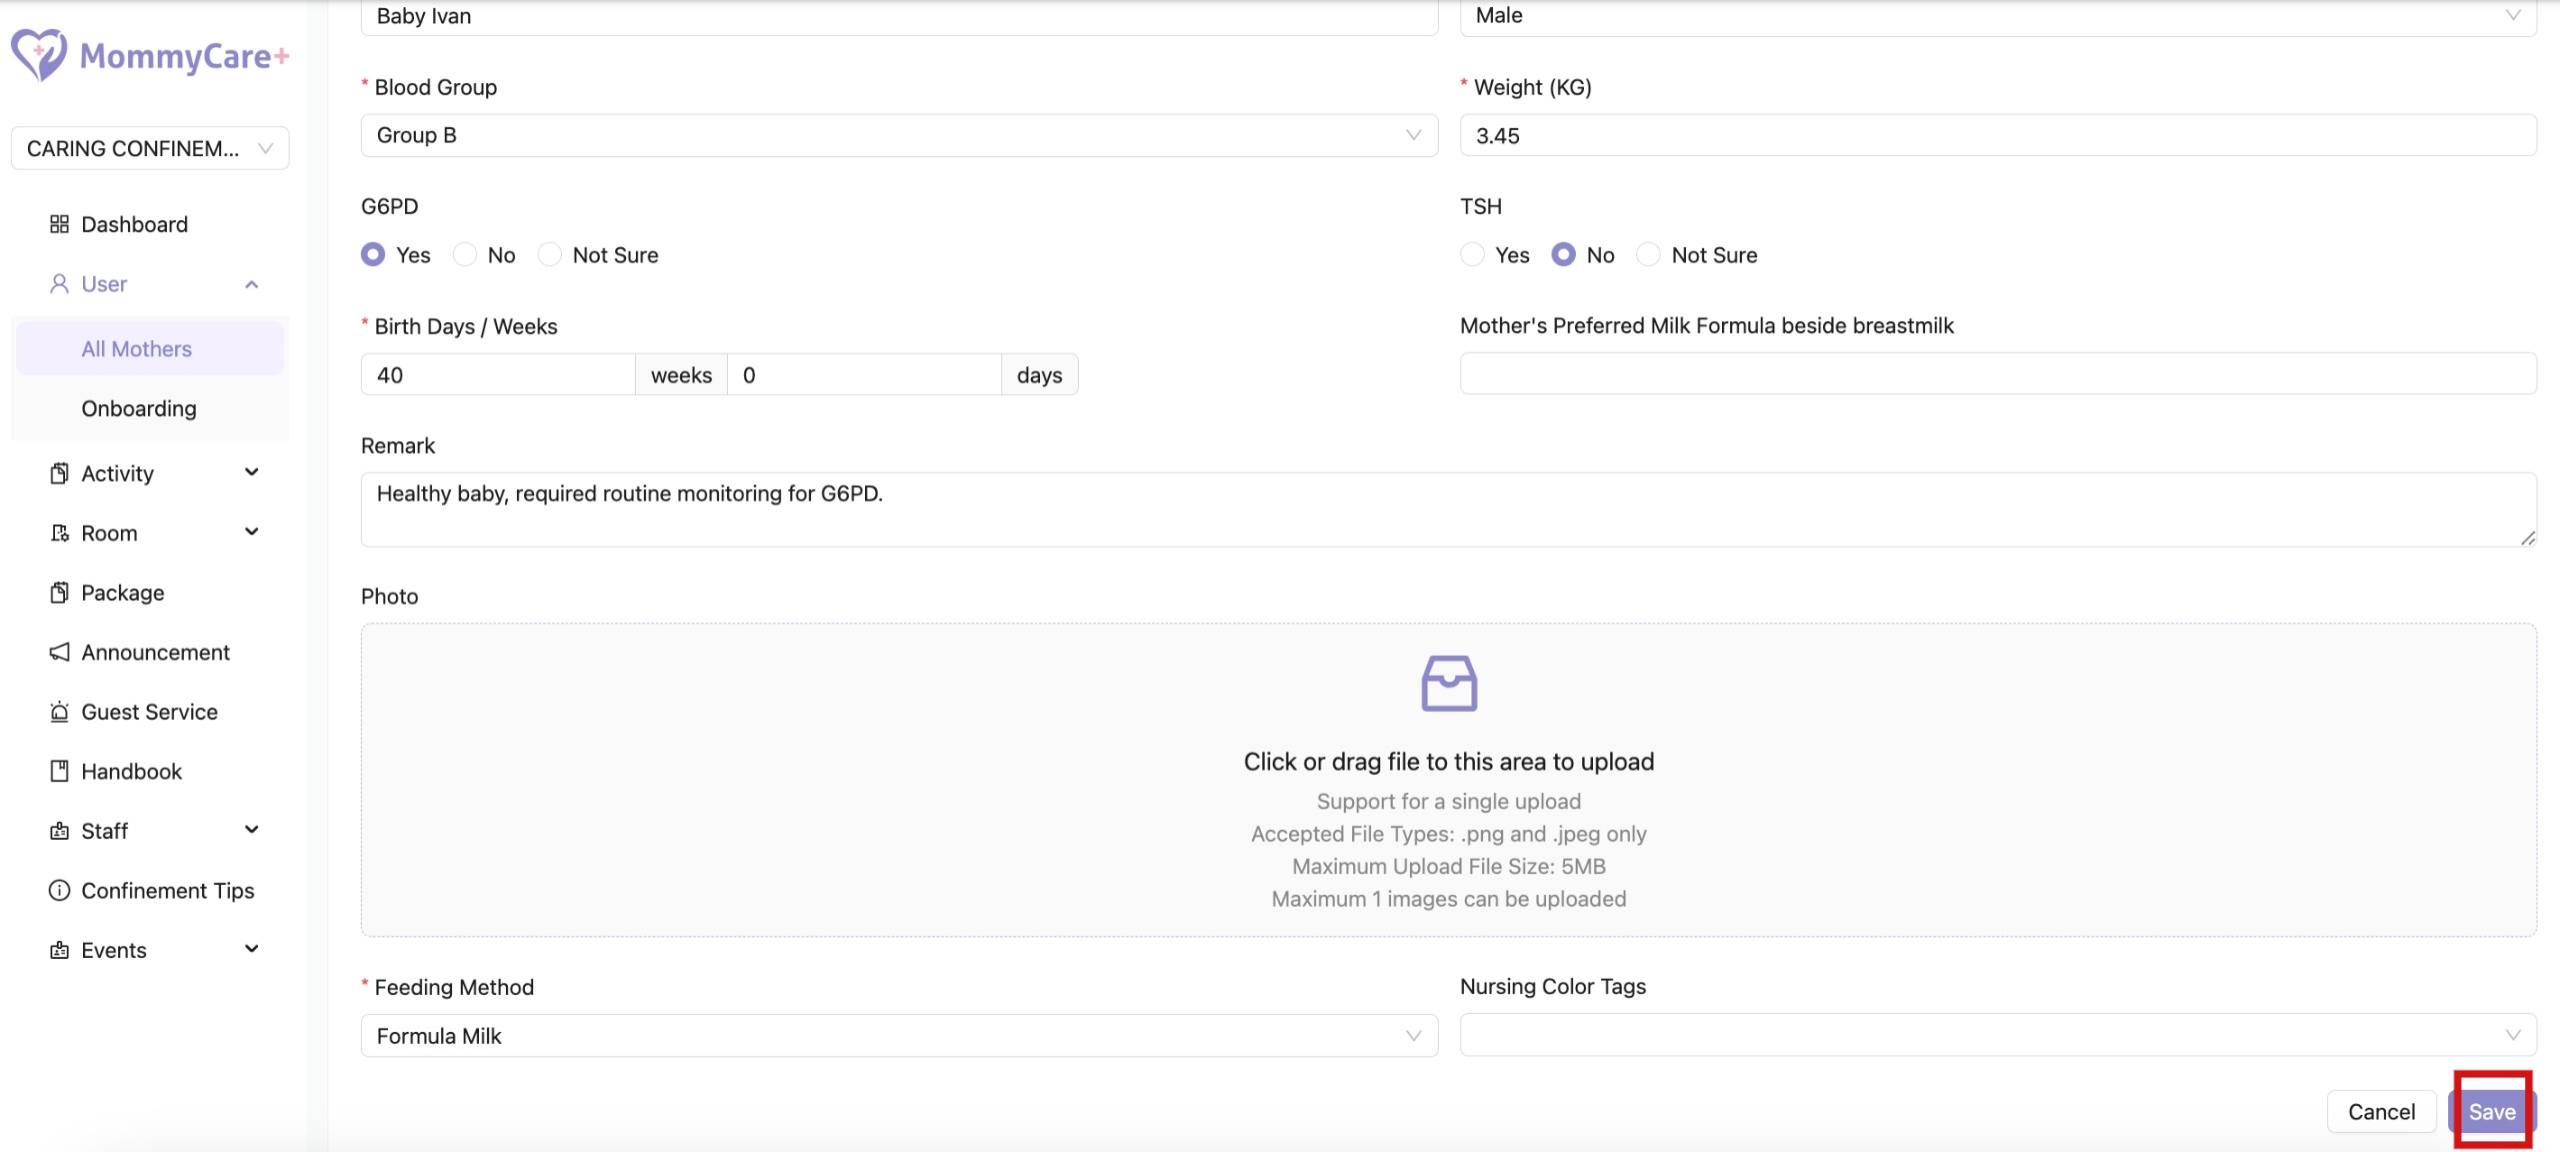This screenshot has height=1152, width=2560.
Task: Open the Feeding Method Formula Milk dropdown
Action: (898, 1036)
